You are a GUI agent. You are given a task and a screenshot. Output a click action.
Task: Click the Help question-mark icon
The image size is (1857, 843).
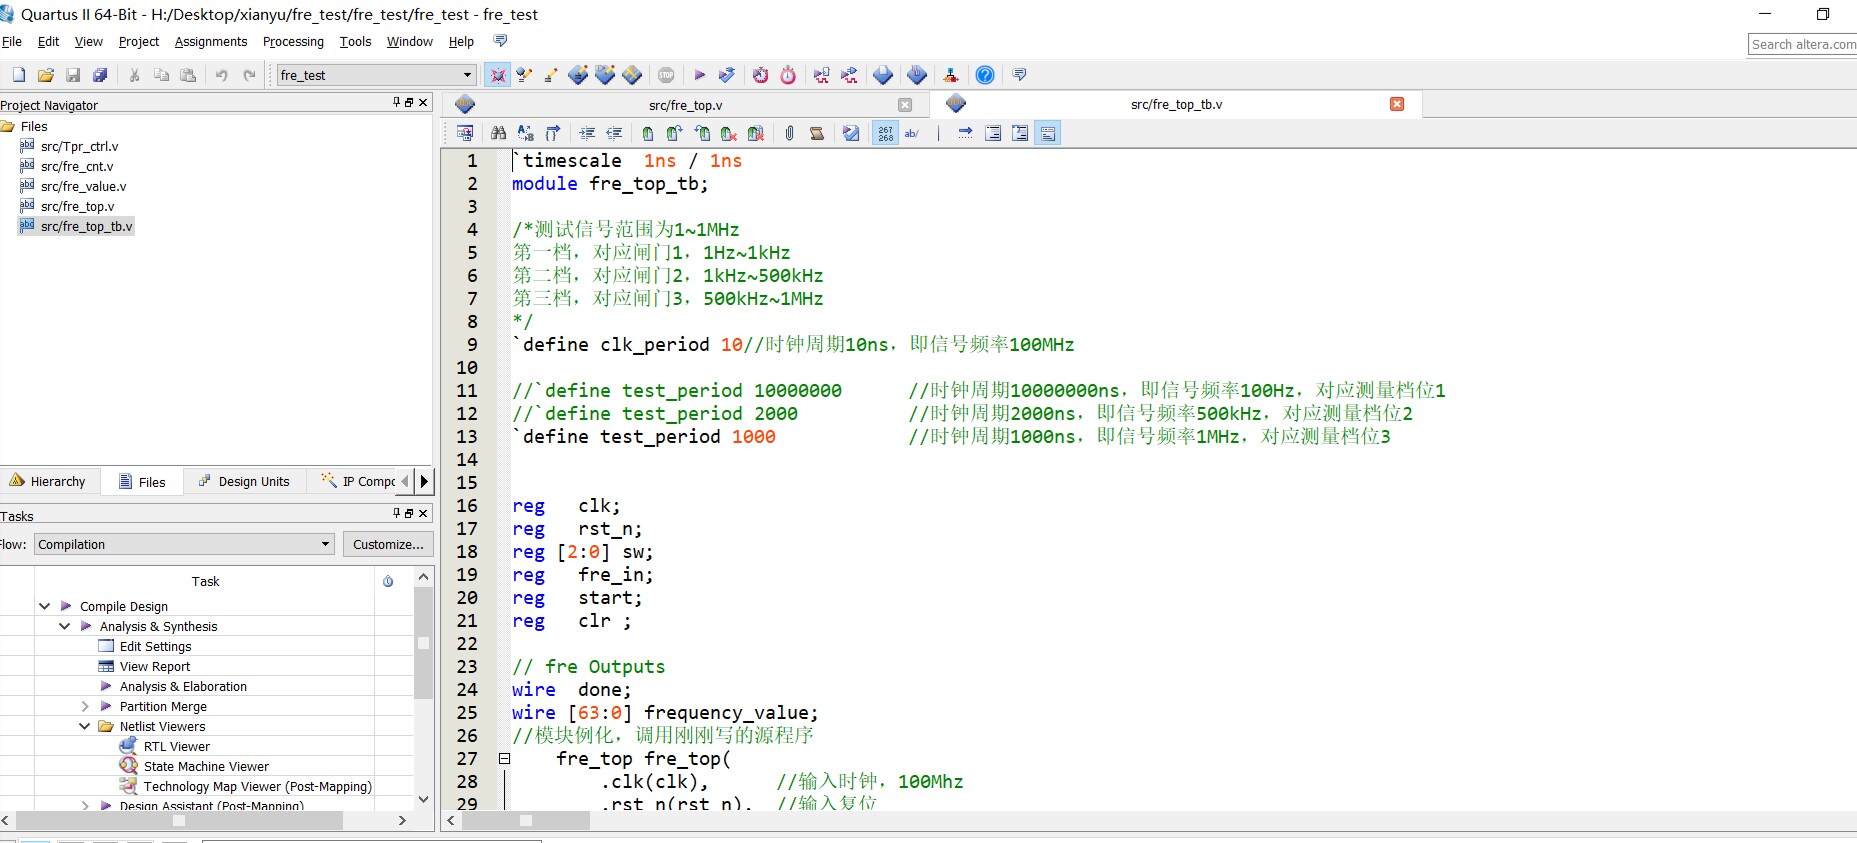point(985,75)
